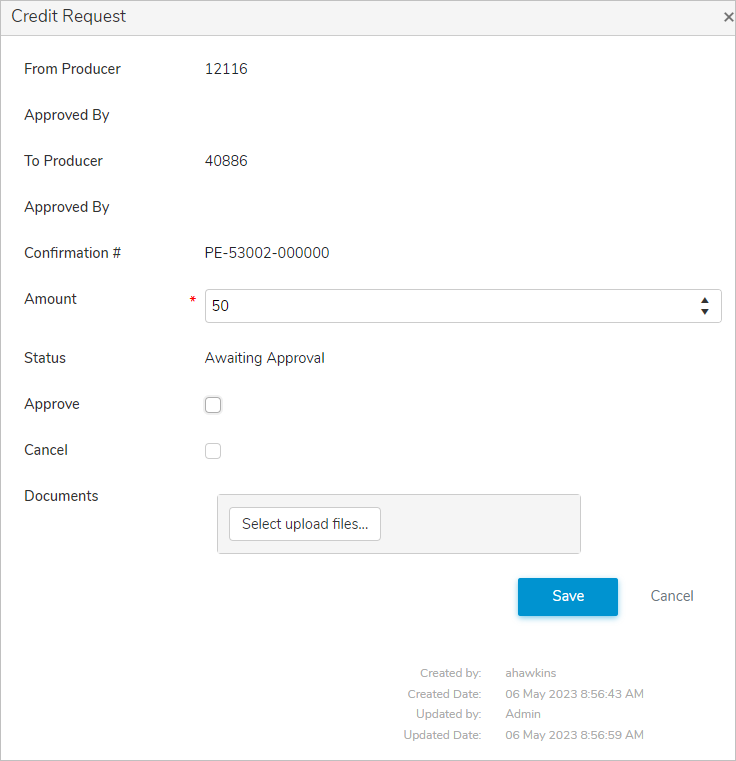Tick the Approve checkbox

click(x=213, y=405)
